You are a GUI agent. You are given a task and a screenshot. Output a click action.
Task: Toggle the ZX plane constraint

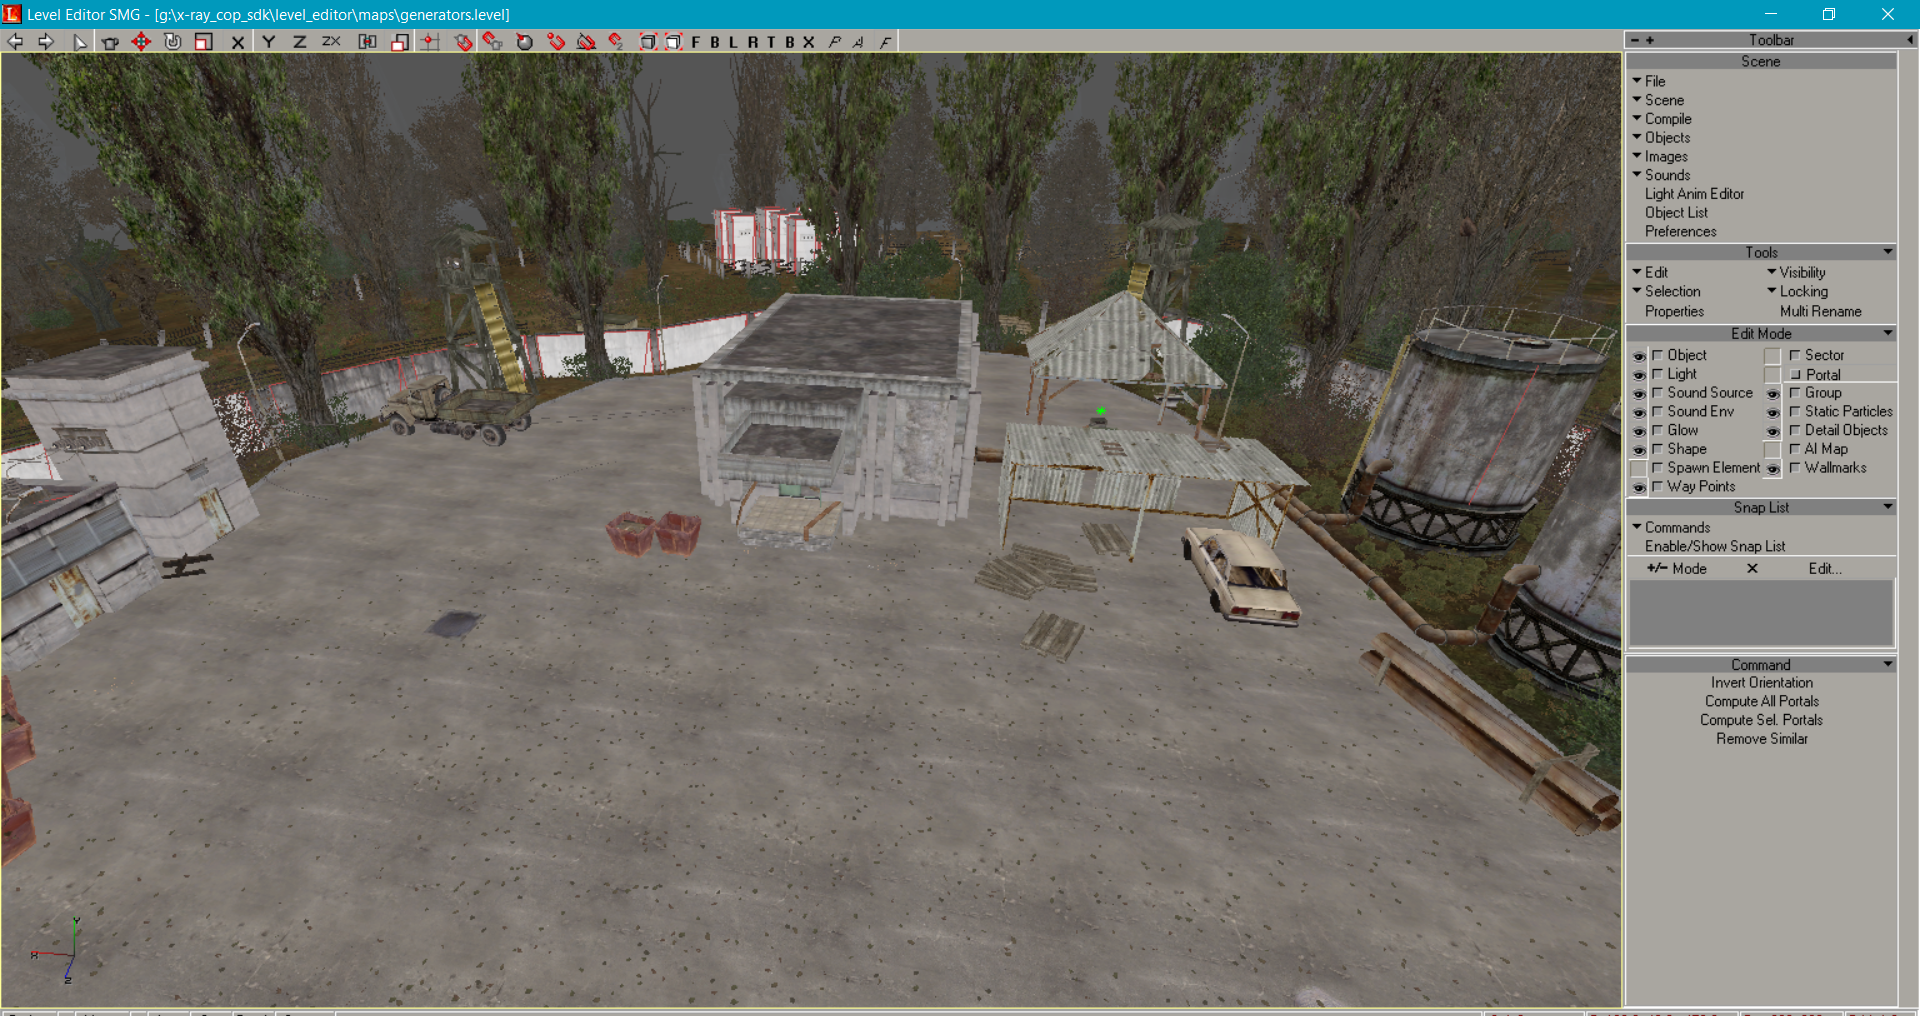pyautogui.click(x=331, y=41)
